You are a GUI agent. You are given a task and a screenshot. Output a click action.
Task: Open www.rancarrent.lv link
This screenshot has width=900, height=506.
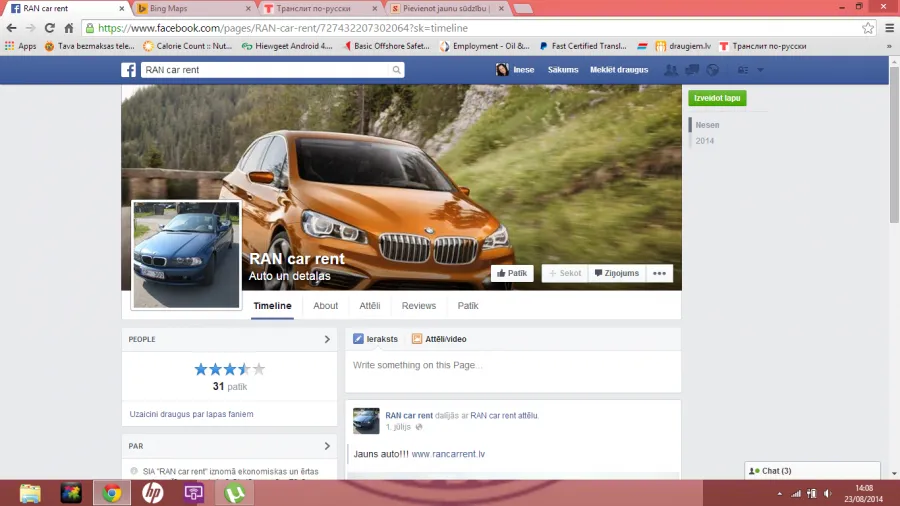448,454
